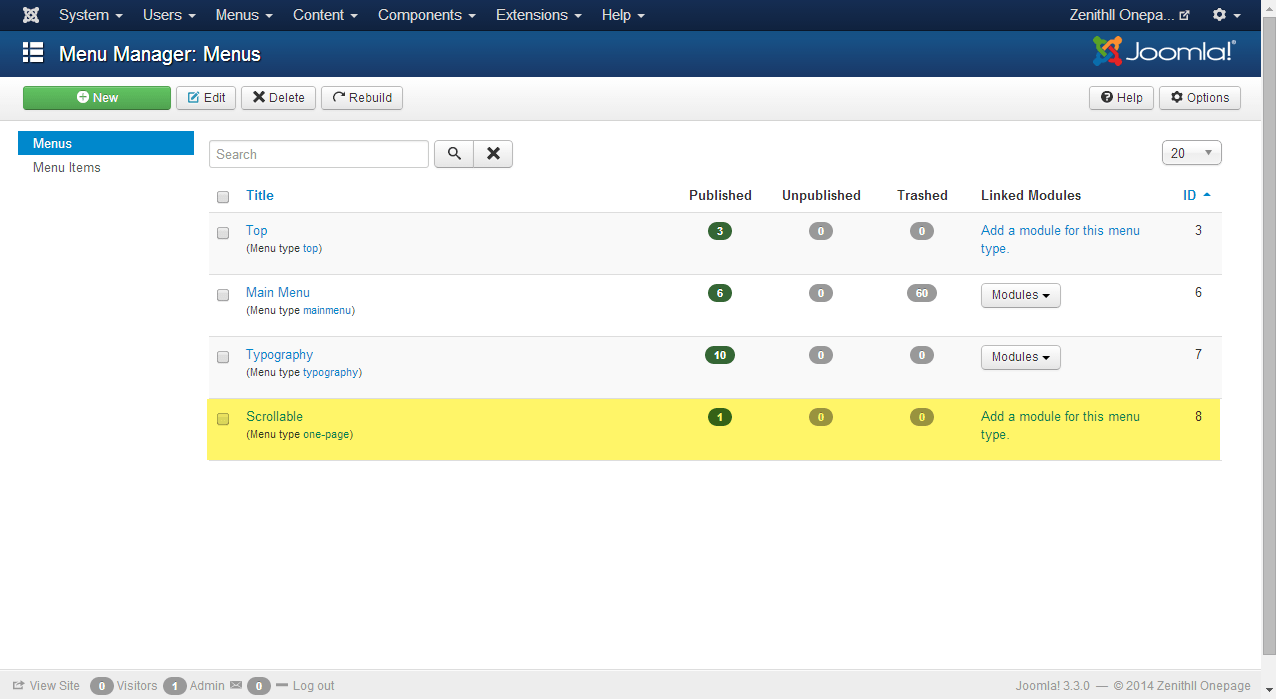Image resolution: width=1276 pixels, height=699 pixels.
Task: Select Menus in the sidebar
Action: click(x=106, y=143)
